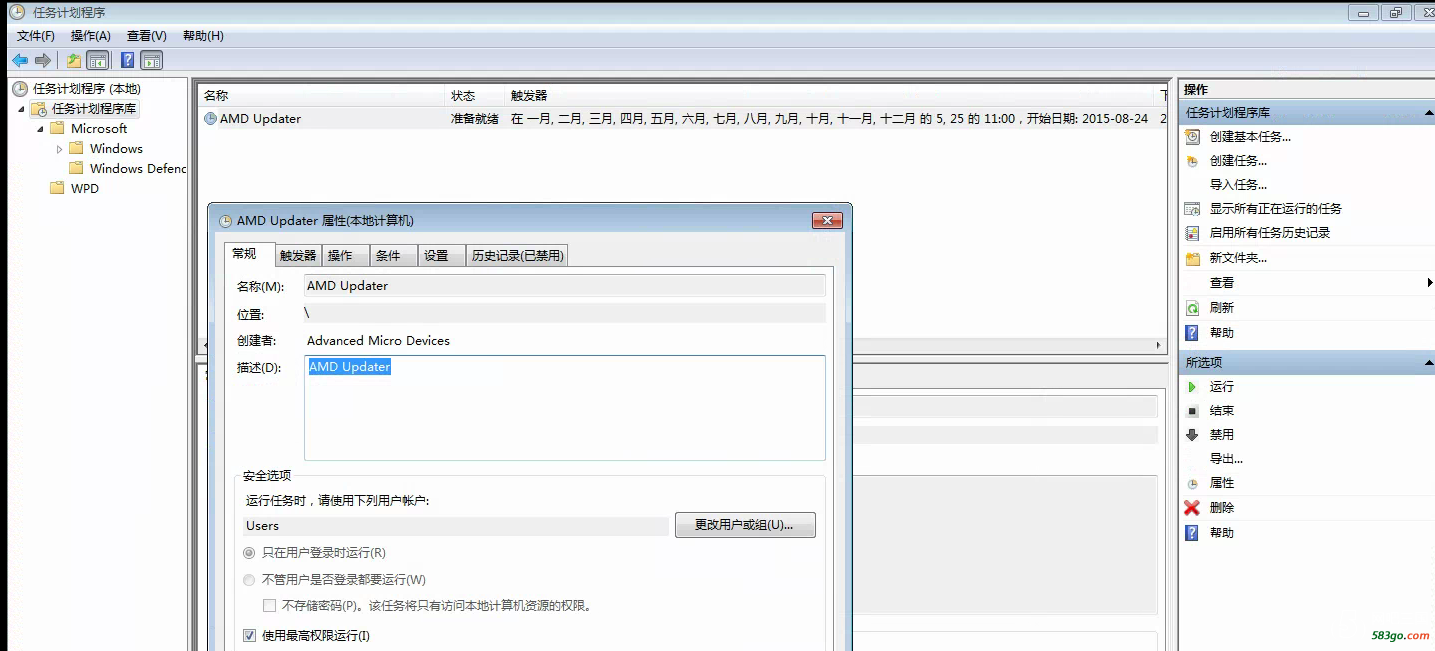Click the 显示所有正在运行的任务 icon
Image resolution: width=1435 pixels, height=651 pixels.
click(1192, 209)
